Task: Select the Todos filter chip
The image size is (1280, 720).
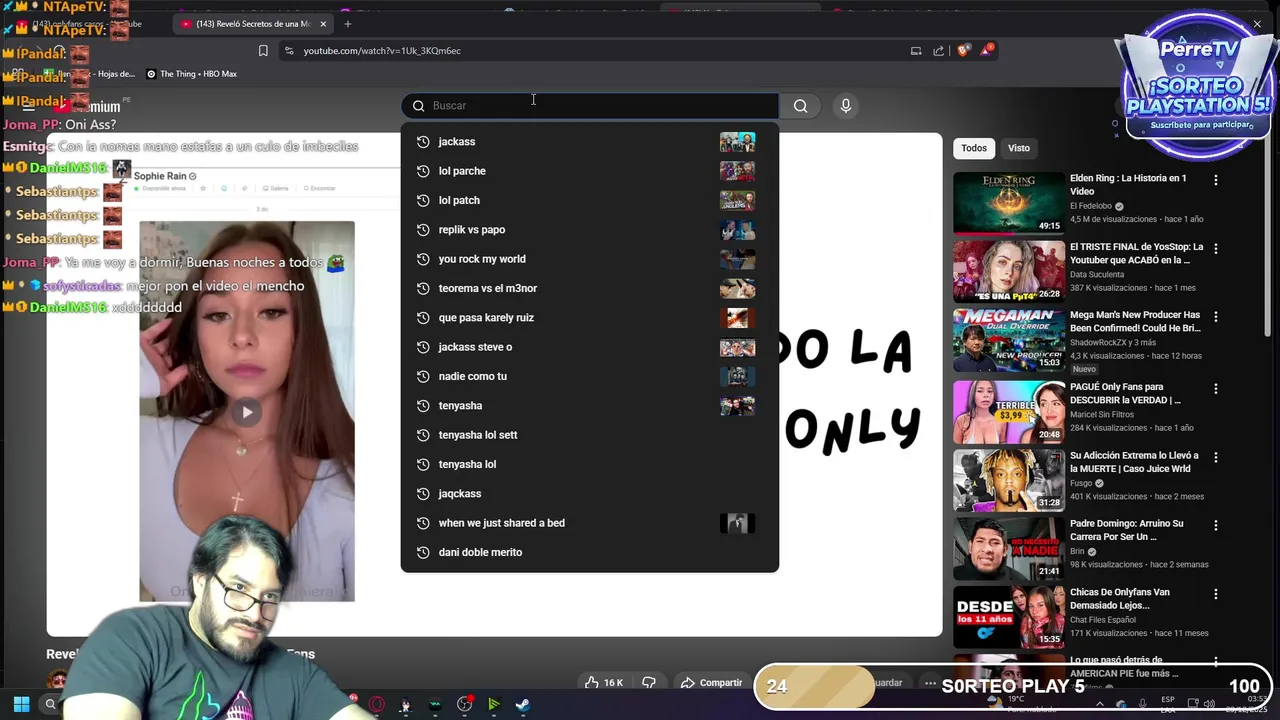Action: tap(974, 148)
